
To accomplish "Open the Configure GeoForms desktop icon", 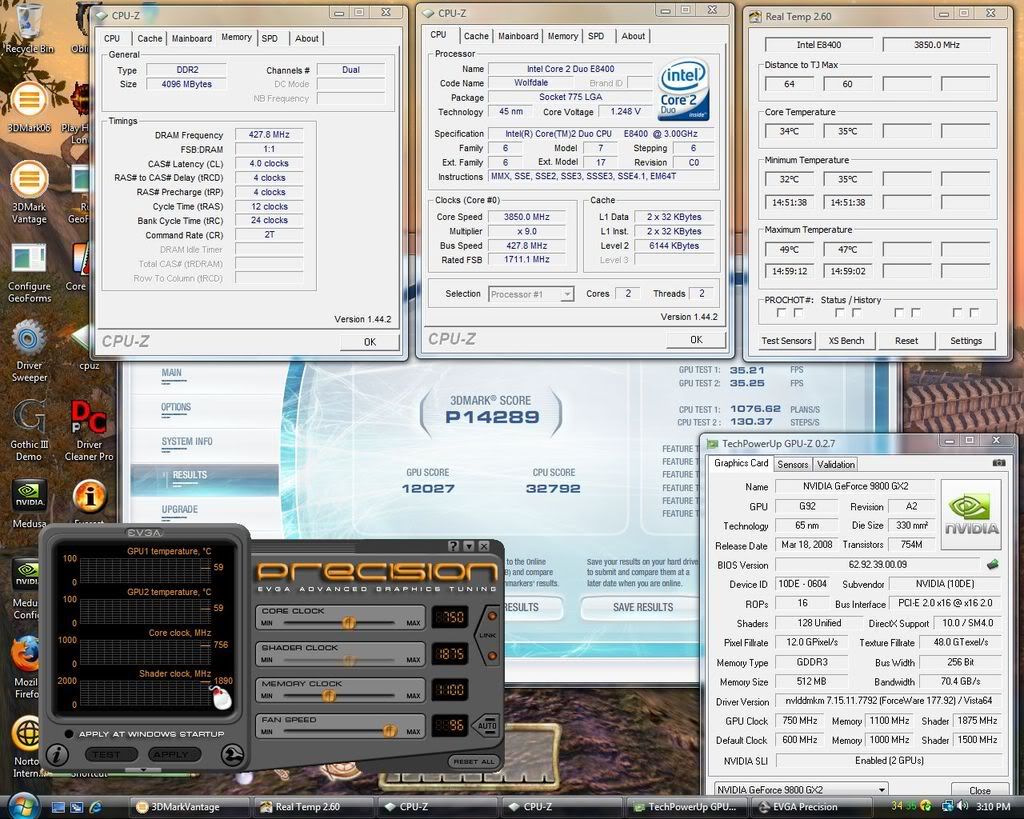I will click(29, 273).
